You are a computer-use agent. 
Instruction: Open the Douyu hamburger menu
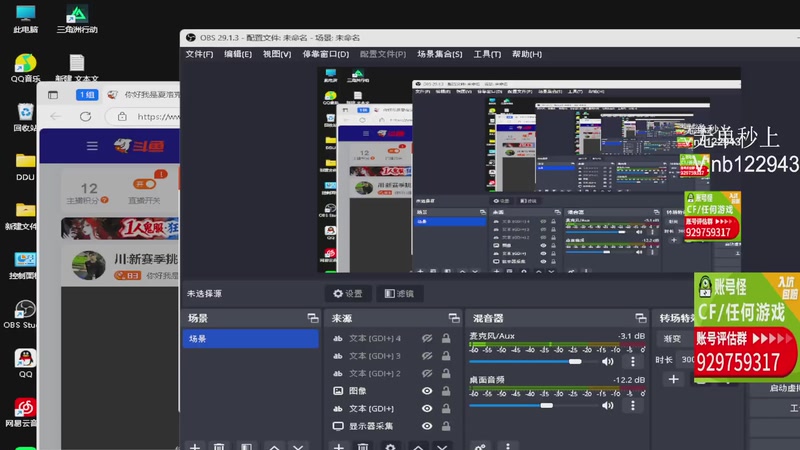[92, 146]
